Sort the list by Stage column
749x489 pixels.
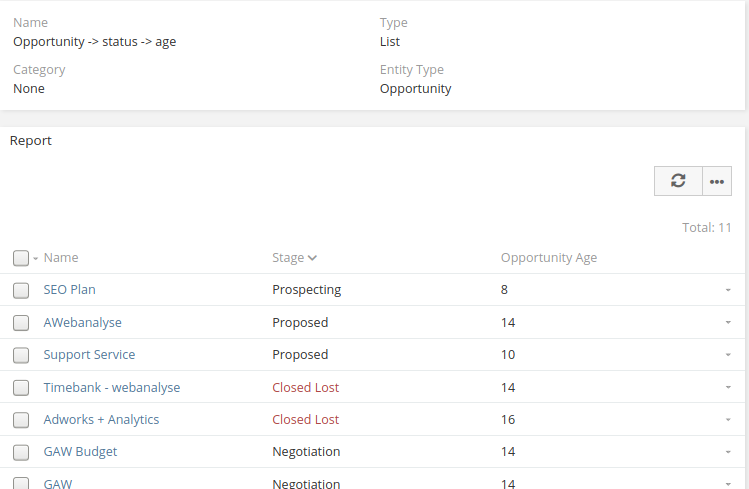pyautogui.click(x=288, y=258)
